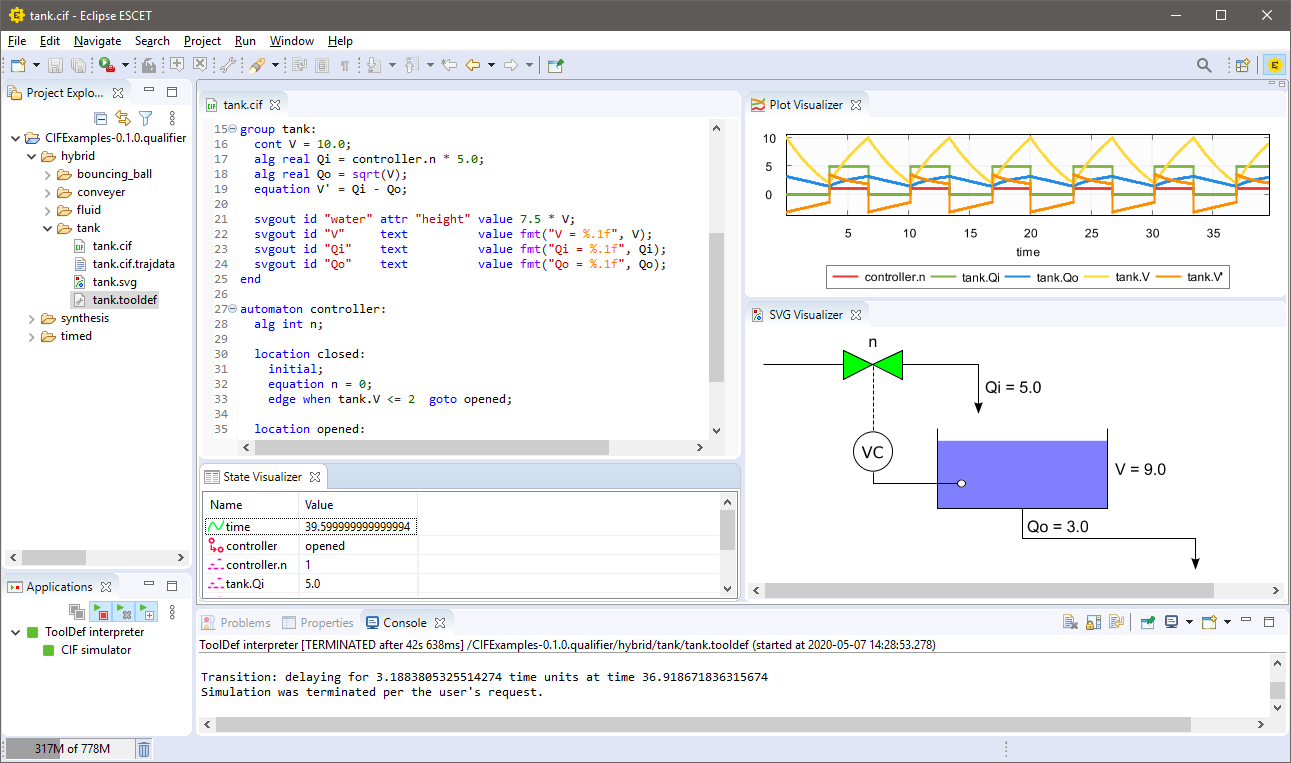This screenshot has height=763, width=1291.
Task: Run the tank simulation with the Run button
Action: pyautogui.click(x=107, y=64)
